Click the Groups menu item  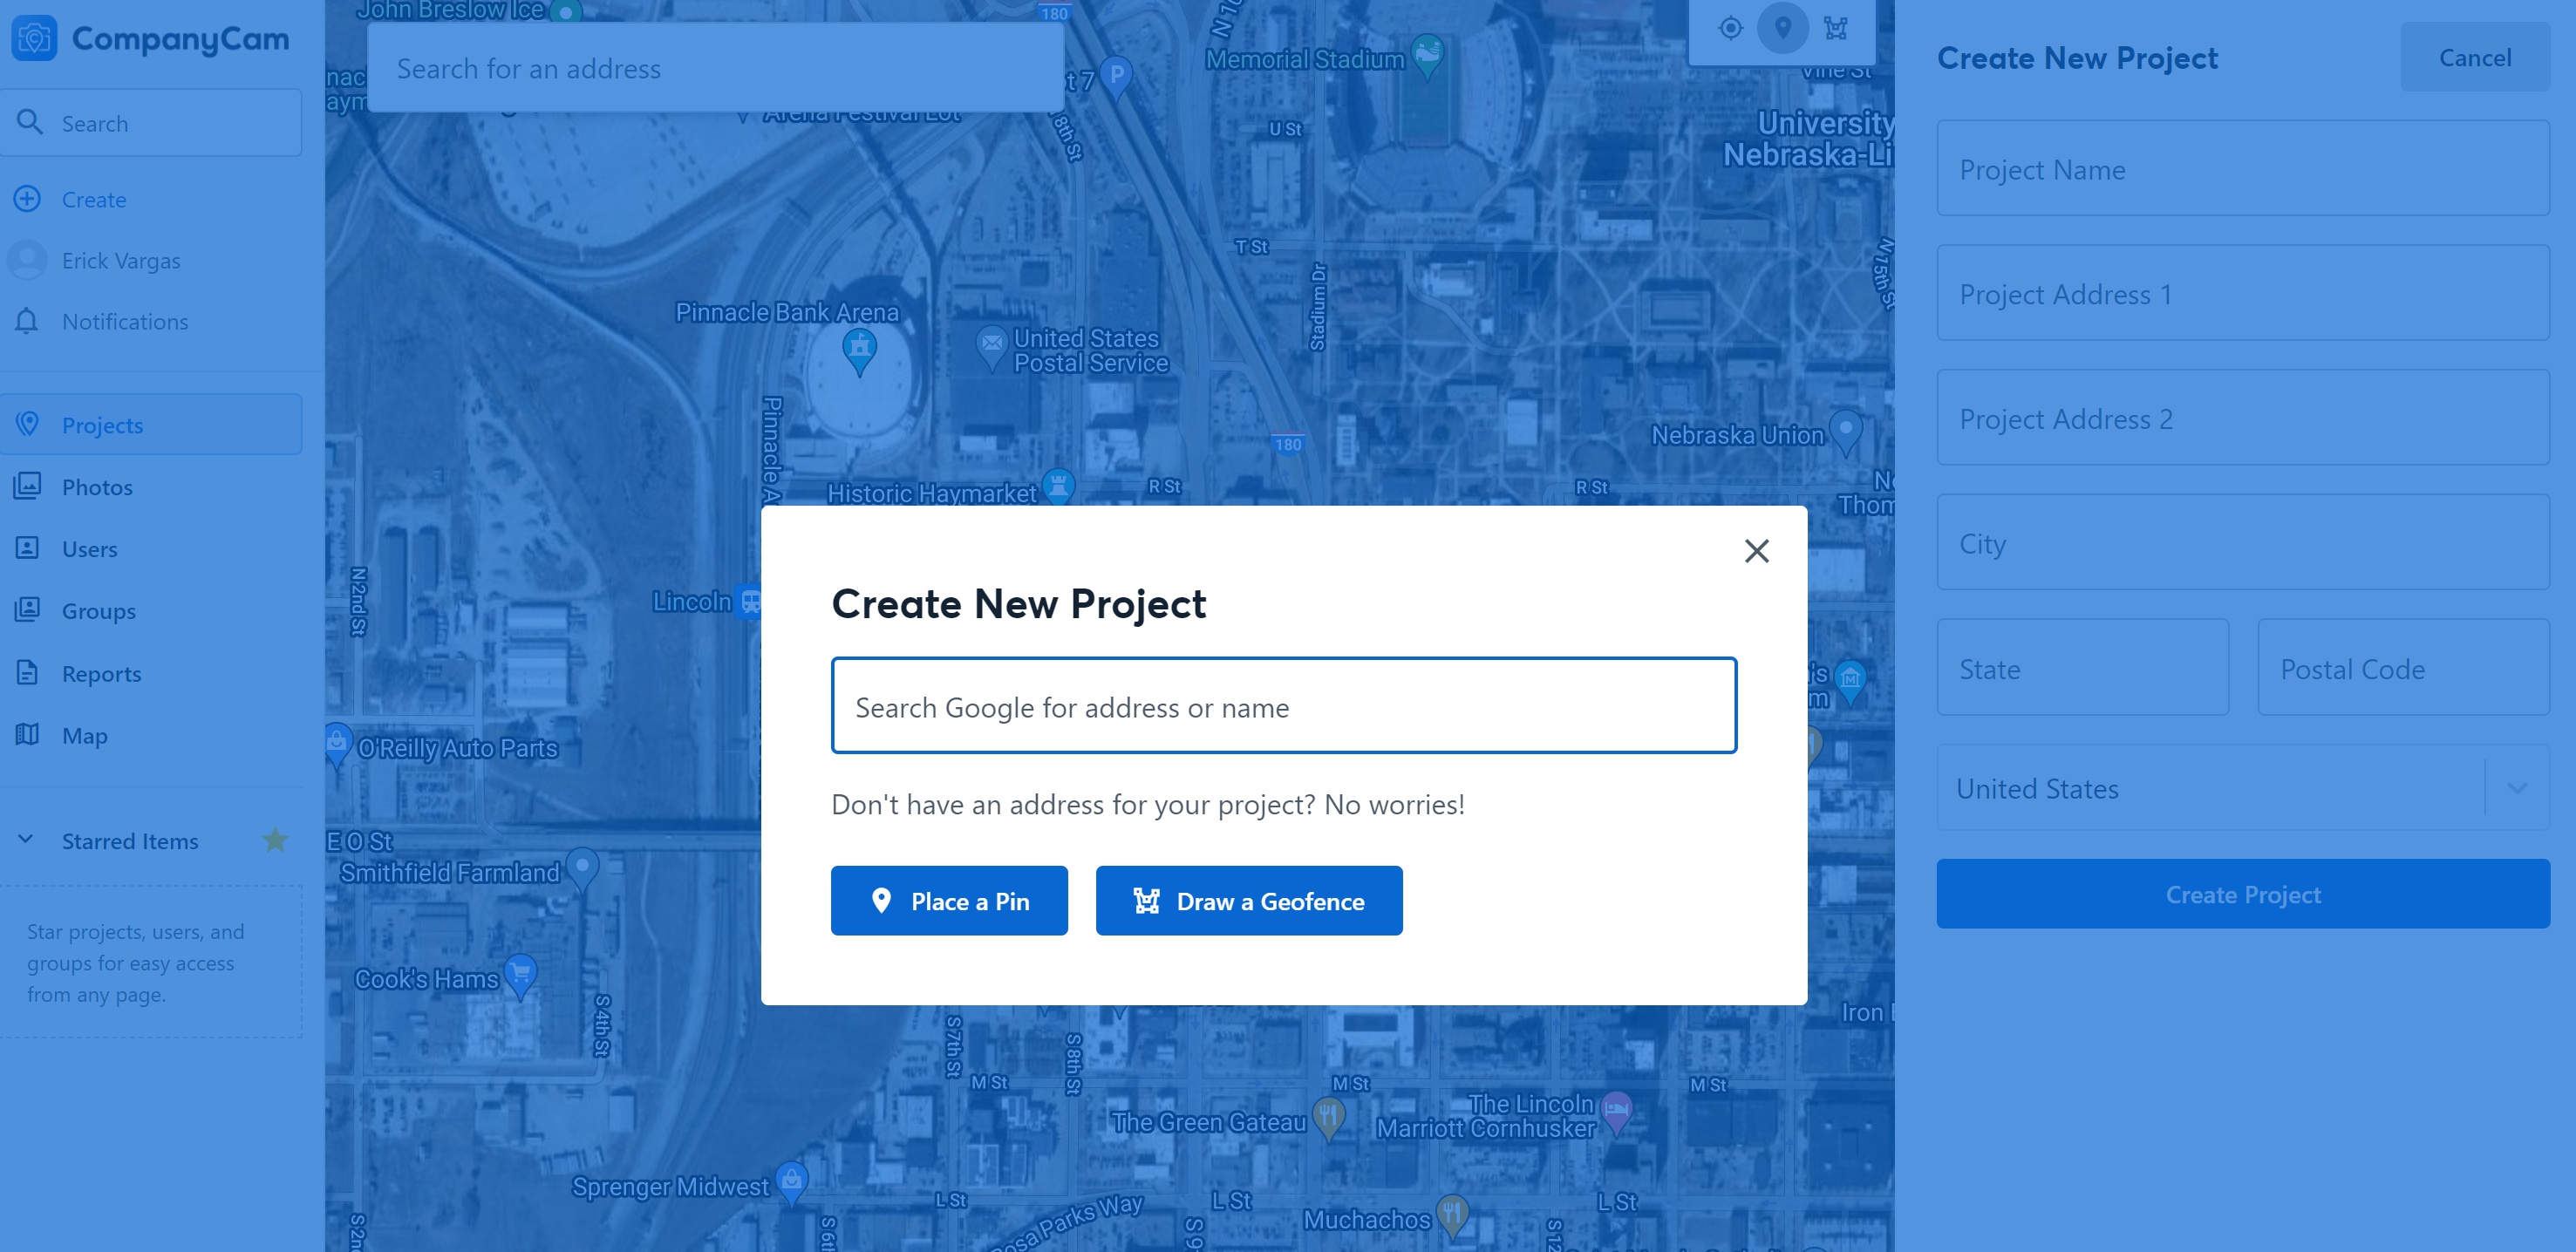click(99, 609)
